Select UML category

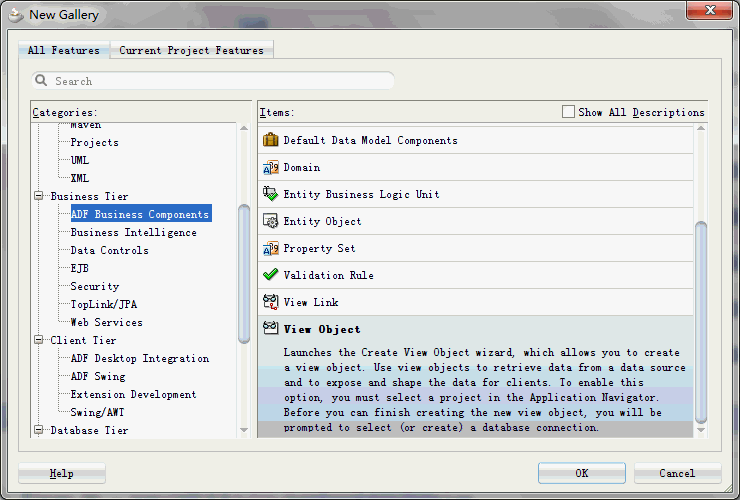[80, 160]
